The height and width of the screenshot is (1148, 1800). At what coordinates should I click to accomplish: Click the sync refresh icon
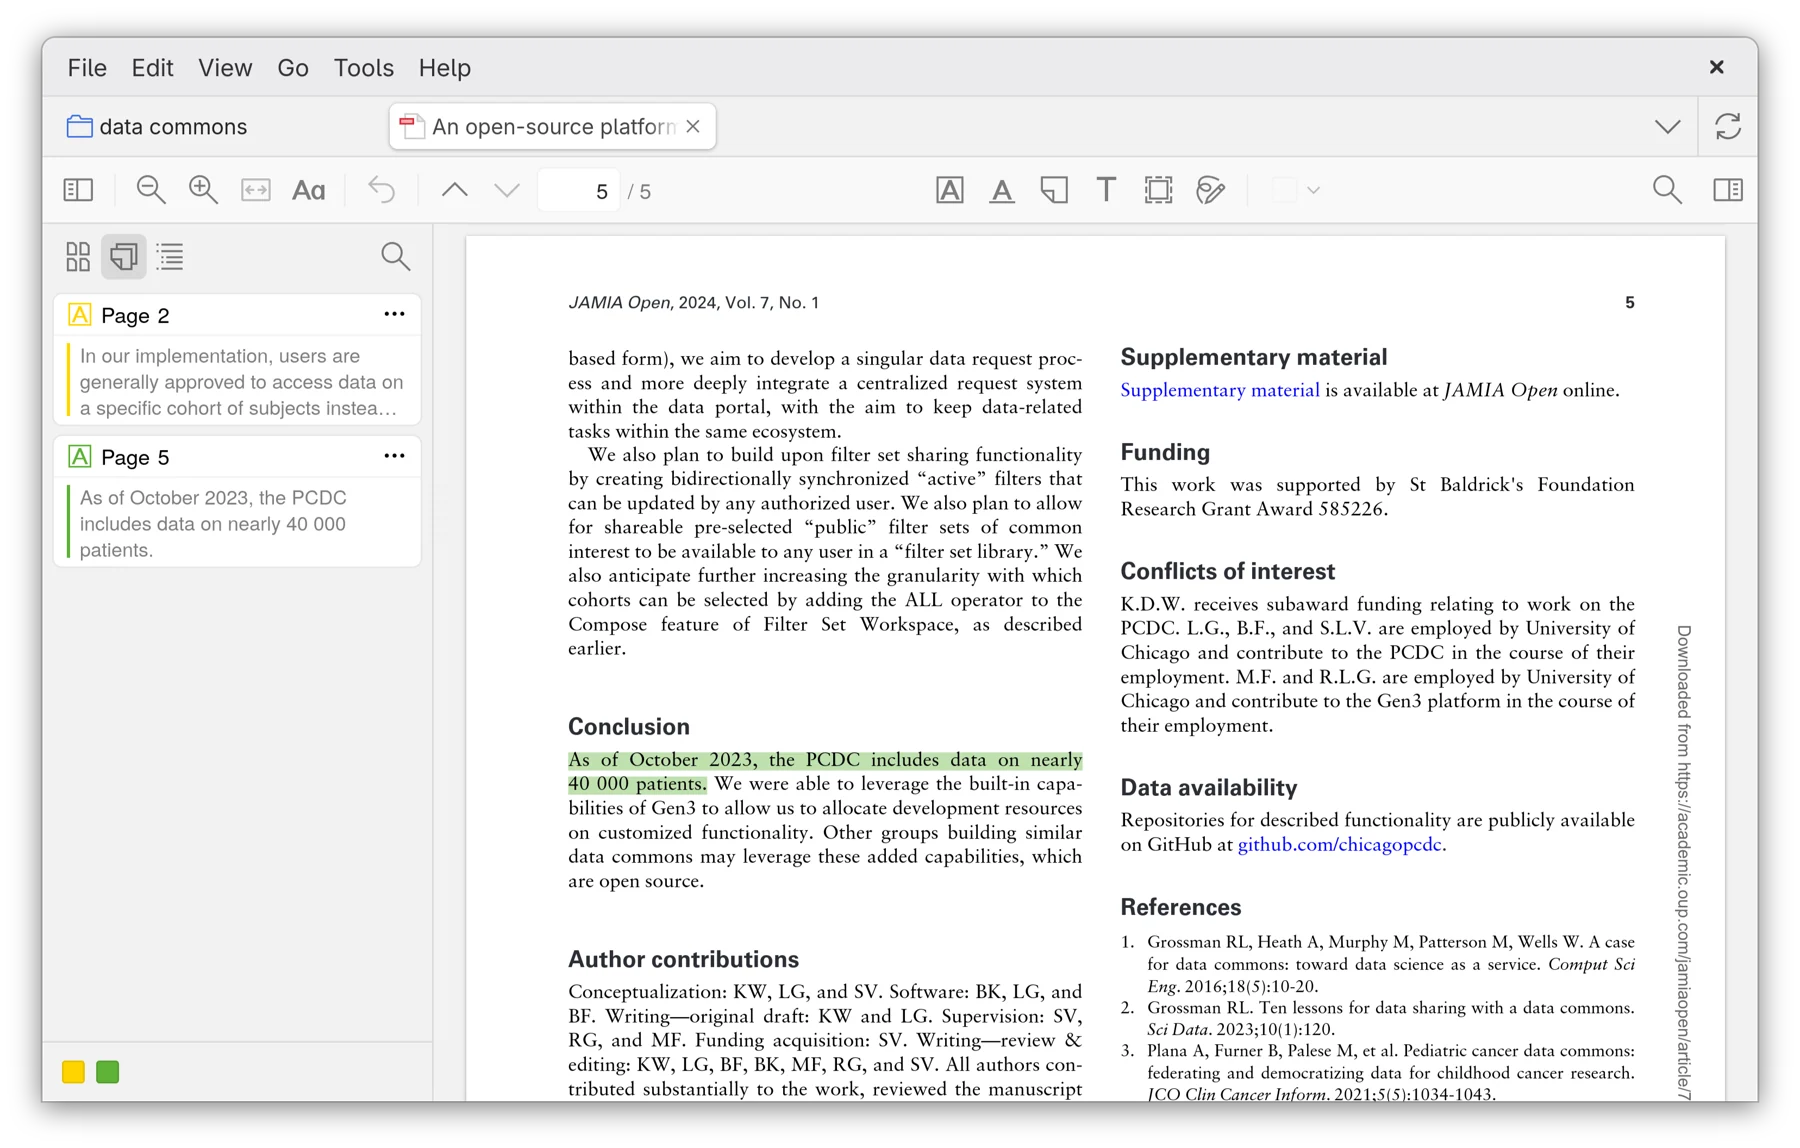(x=1728, y=127)
